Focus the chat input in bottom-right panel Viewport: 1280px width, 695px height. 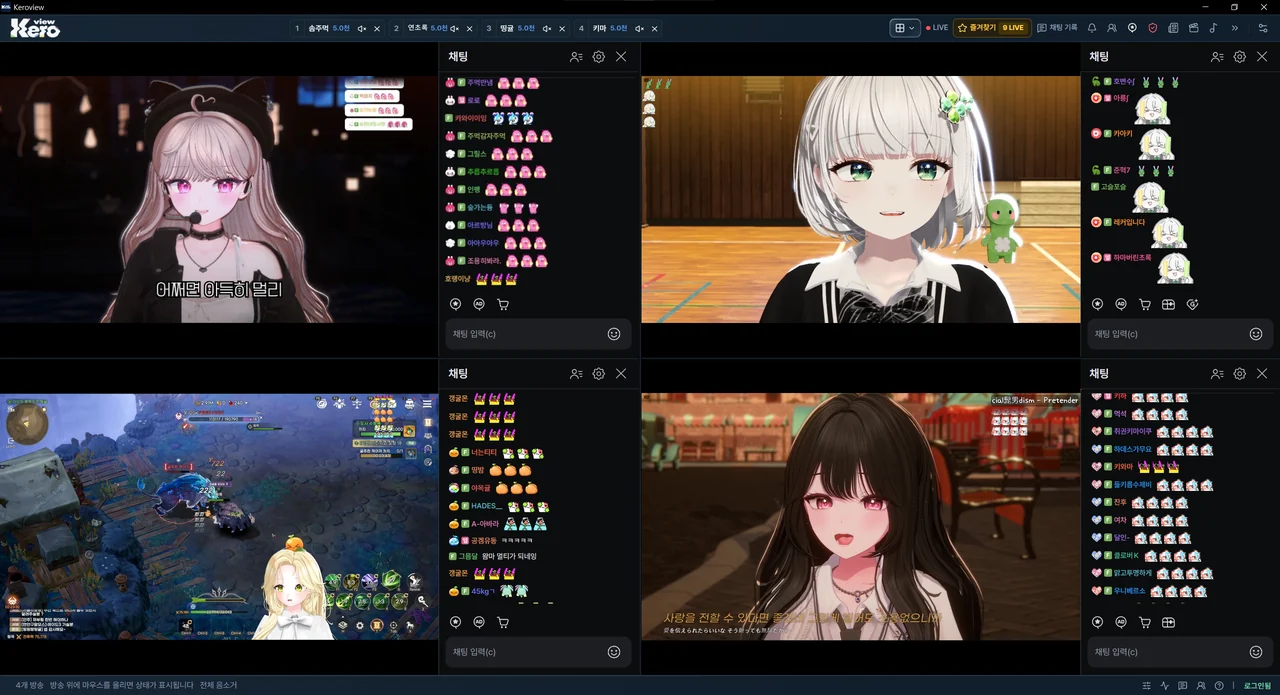[1180, 652]
